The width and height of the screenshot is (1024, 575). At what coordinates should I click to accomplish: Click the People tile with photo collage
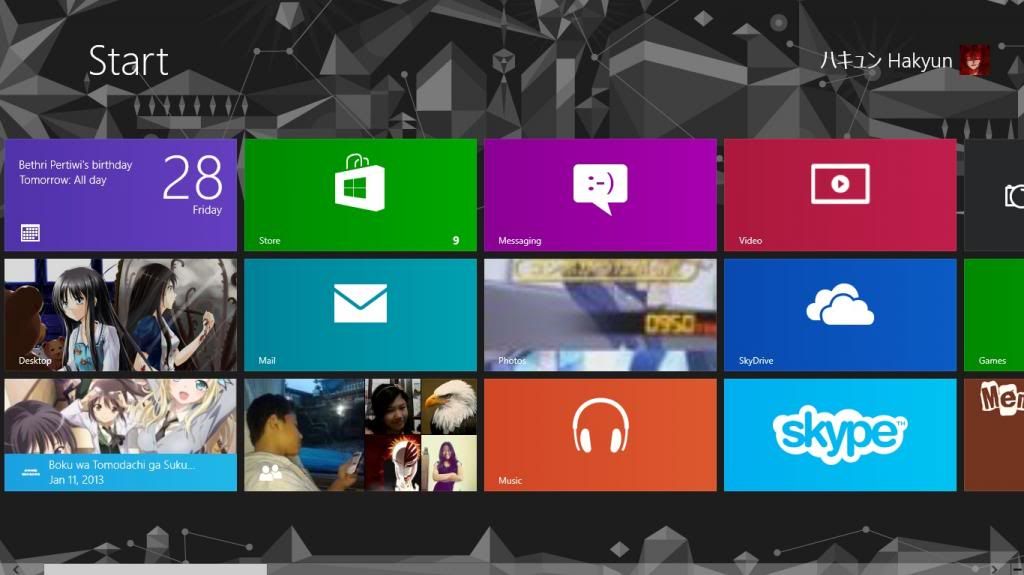[360, 434]
